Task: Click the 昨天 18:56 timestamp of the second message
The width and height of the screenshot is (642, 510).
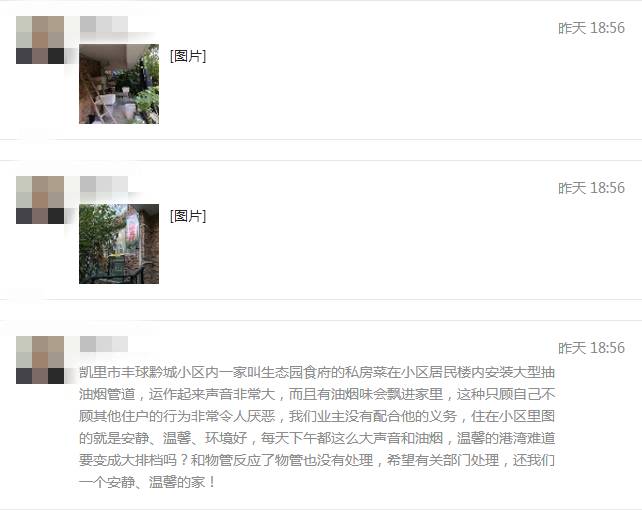Action: [591, 188]
